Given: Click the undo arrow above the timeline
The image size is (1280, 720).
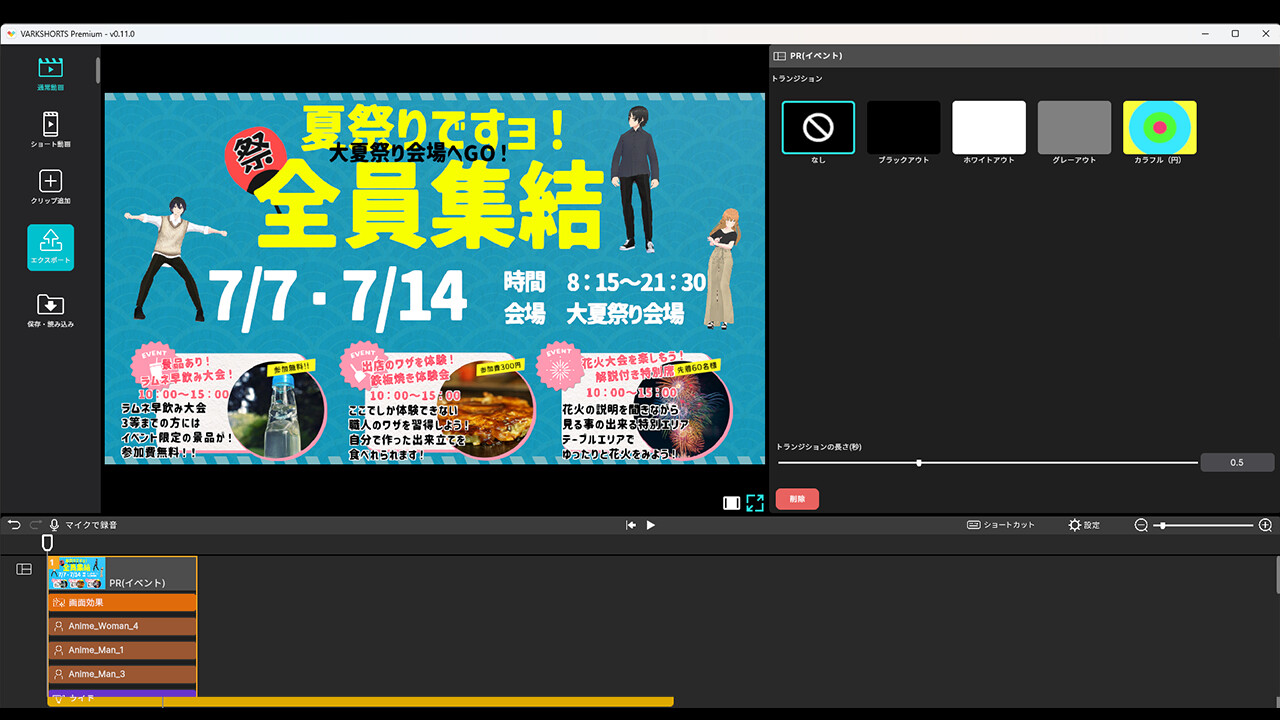Looking at the screenshot, I should (x=13, y=524).
